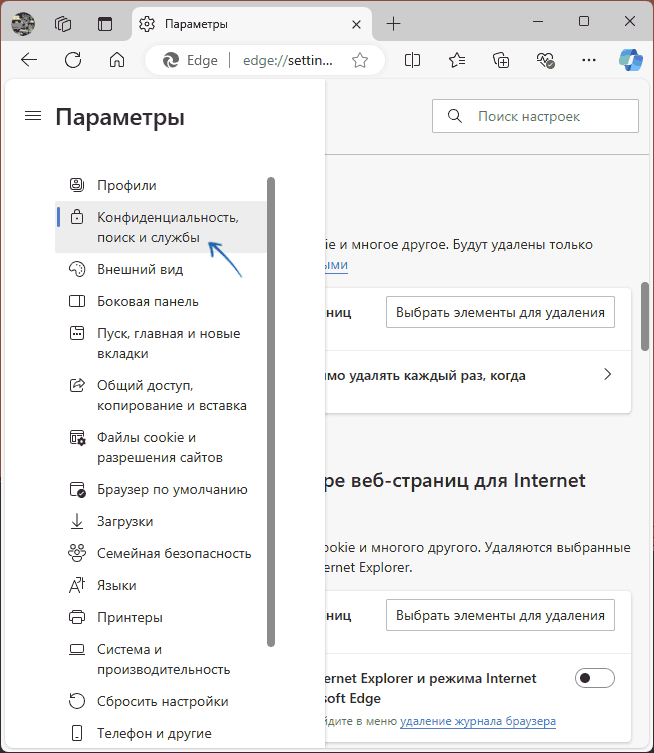
Task: Toggle split screen icon
Action: pos(412,60)
